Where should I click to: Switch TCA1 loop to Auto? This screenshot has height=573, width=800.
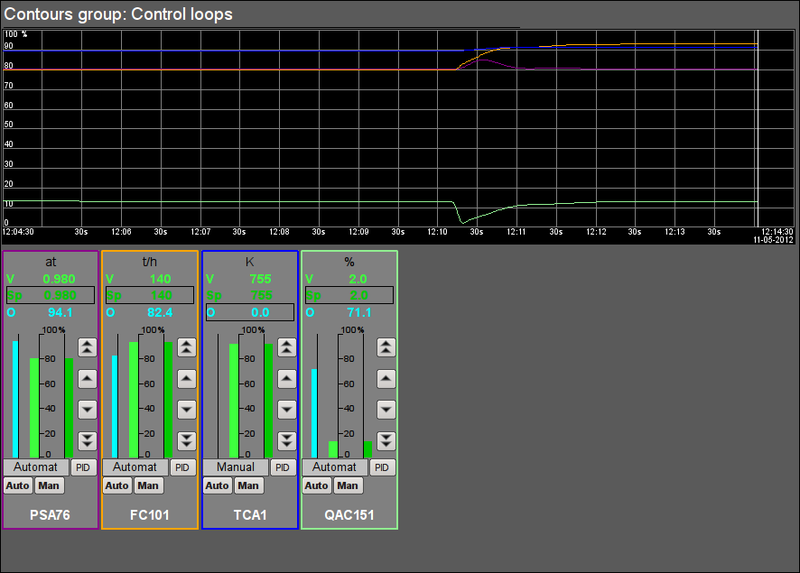(x=217, y=485)
